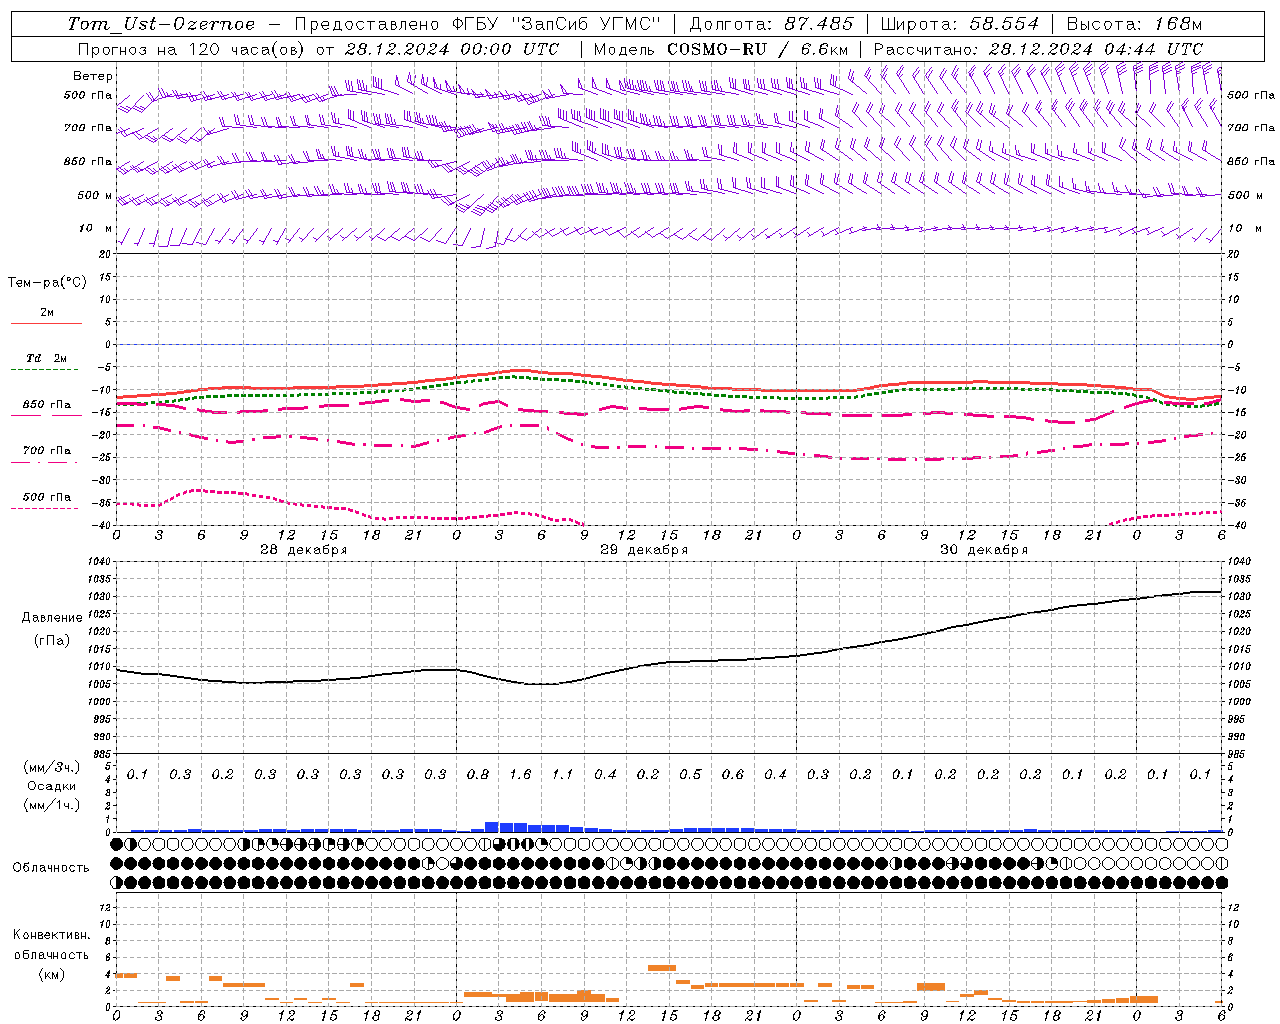
Task: Click the '30 декабря' date label
Action: click(x=984, y=550)
